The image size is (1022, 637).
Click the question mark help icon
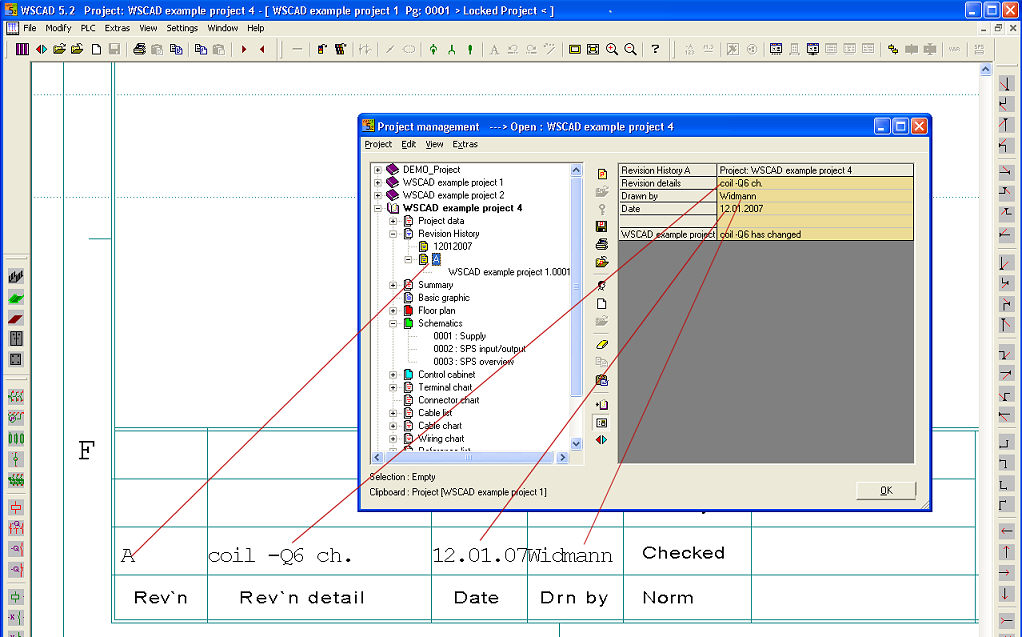(655, 49)
